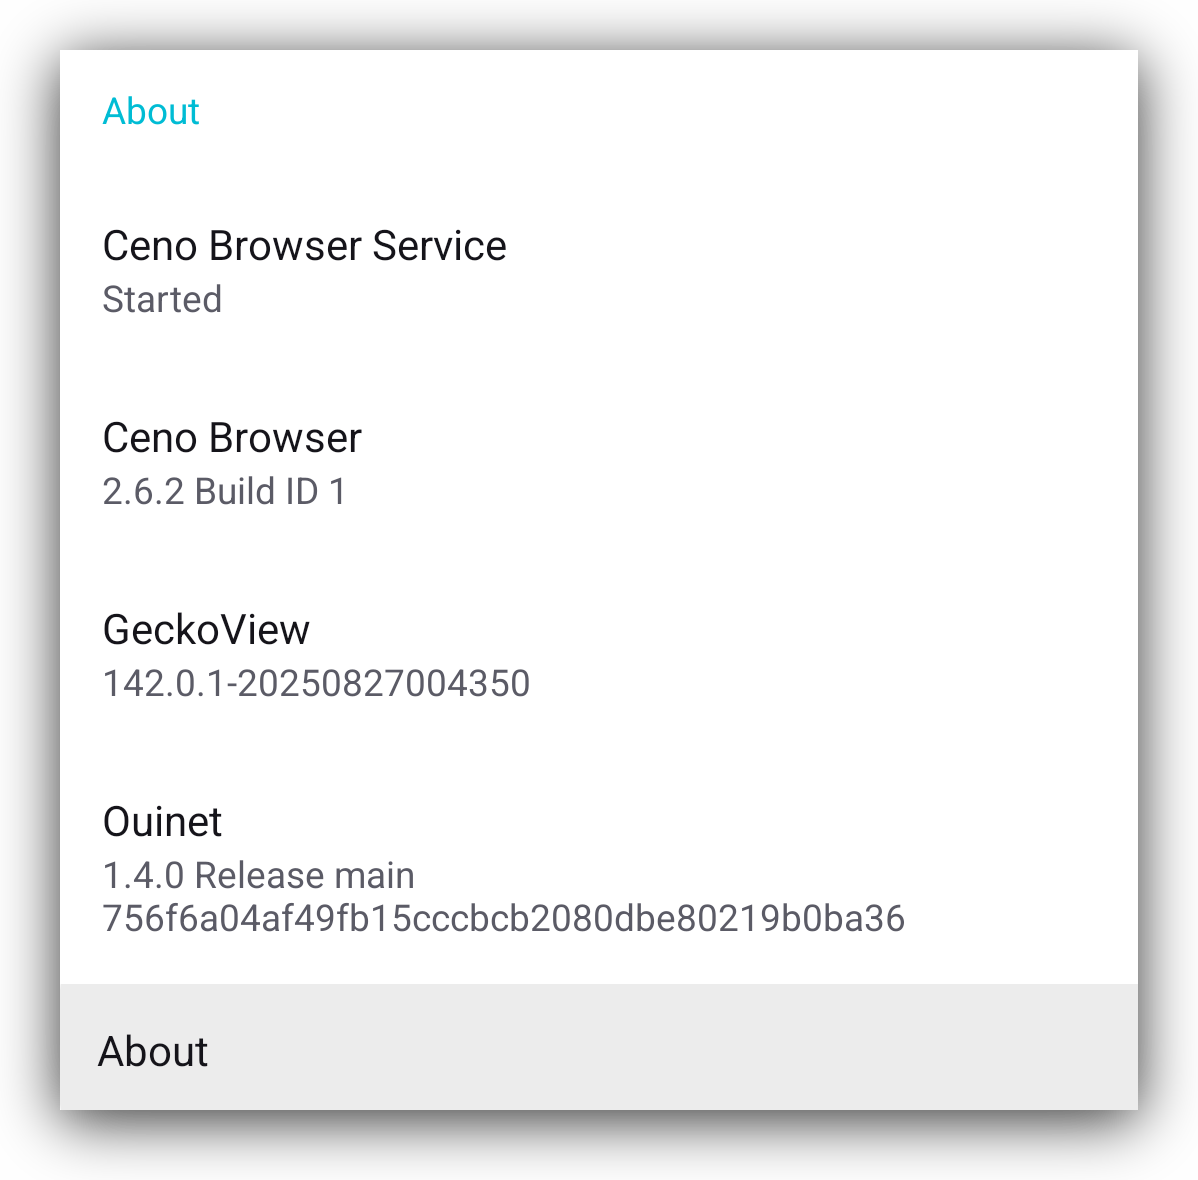The height and width of the screenshot is (1180, 1198).
Task: Open the highlighted About row at bottom
Action: 598,1050
